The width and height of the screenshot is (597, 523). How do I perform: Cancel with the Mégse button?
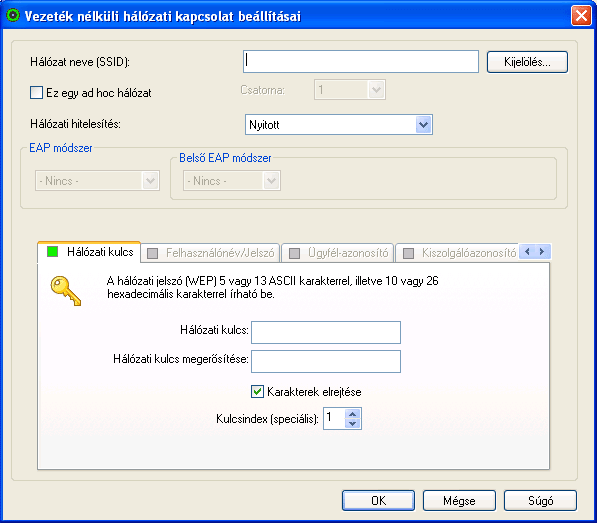[x=459, y=501]
